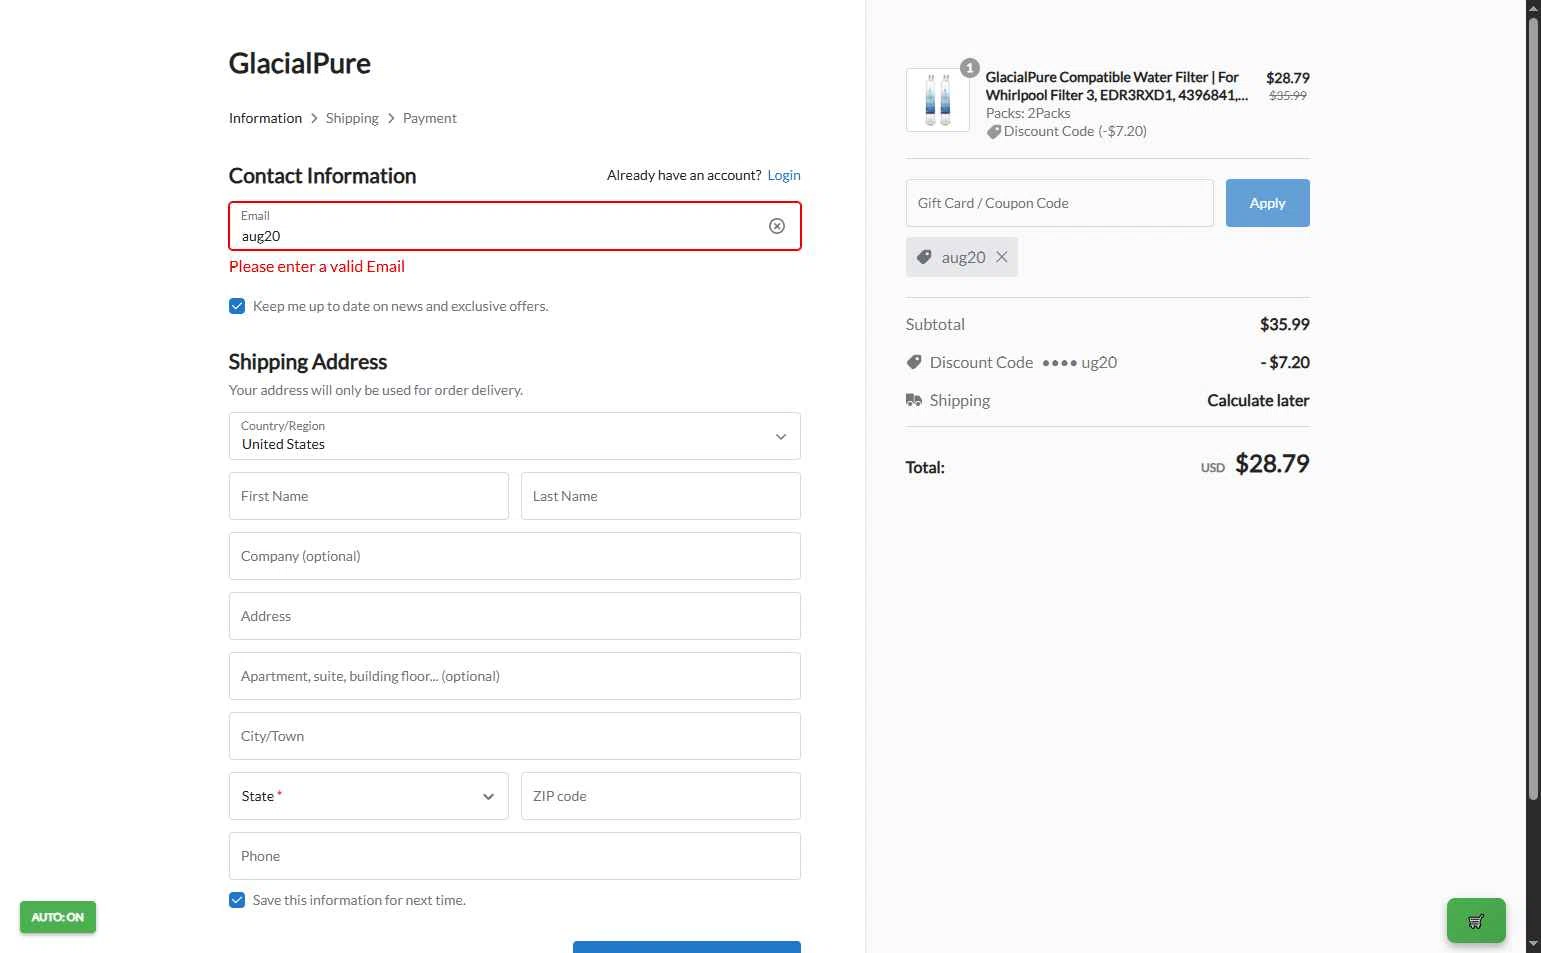Focus the Last Name field
The height and width of the screenshot is (953, 1541).
[661, 496]
